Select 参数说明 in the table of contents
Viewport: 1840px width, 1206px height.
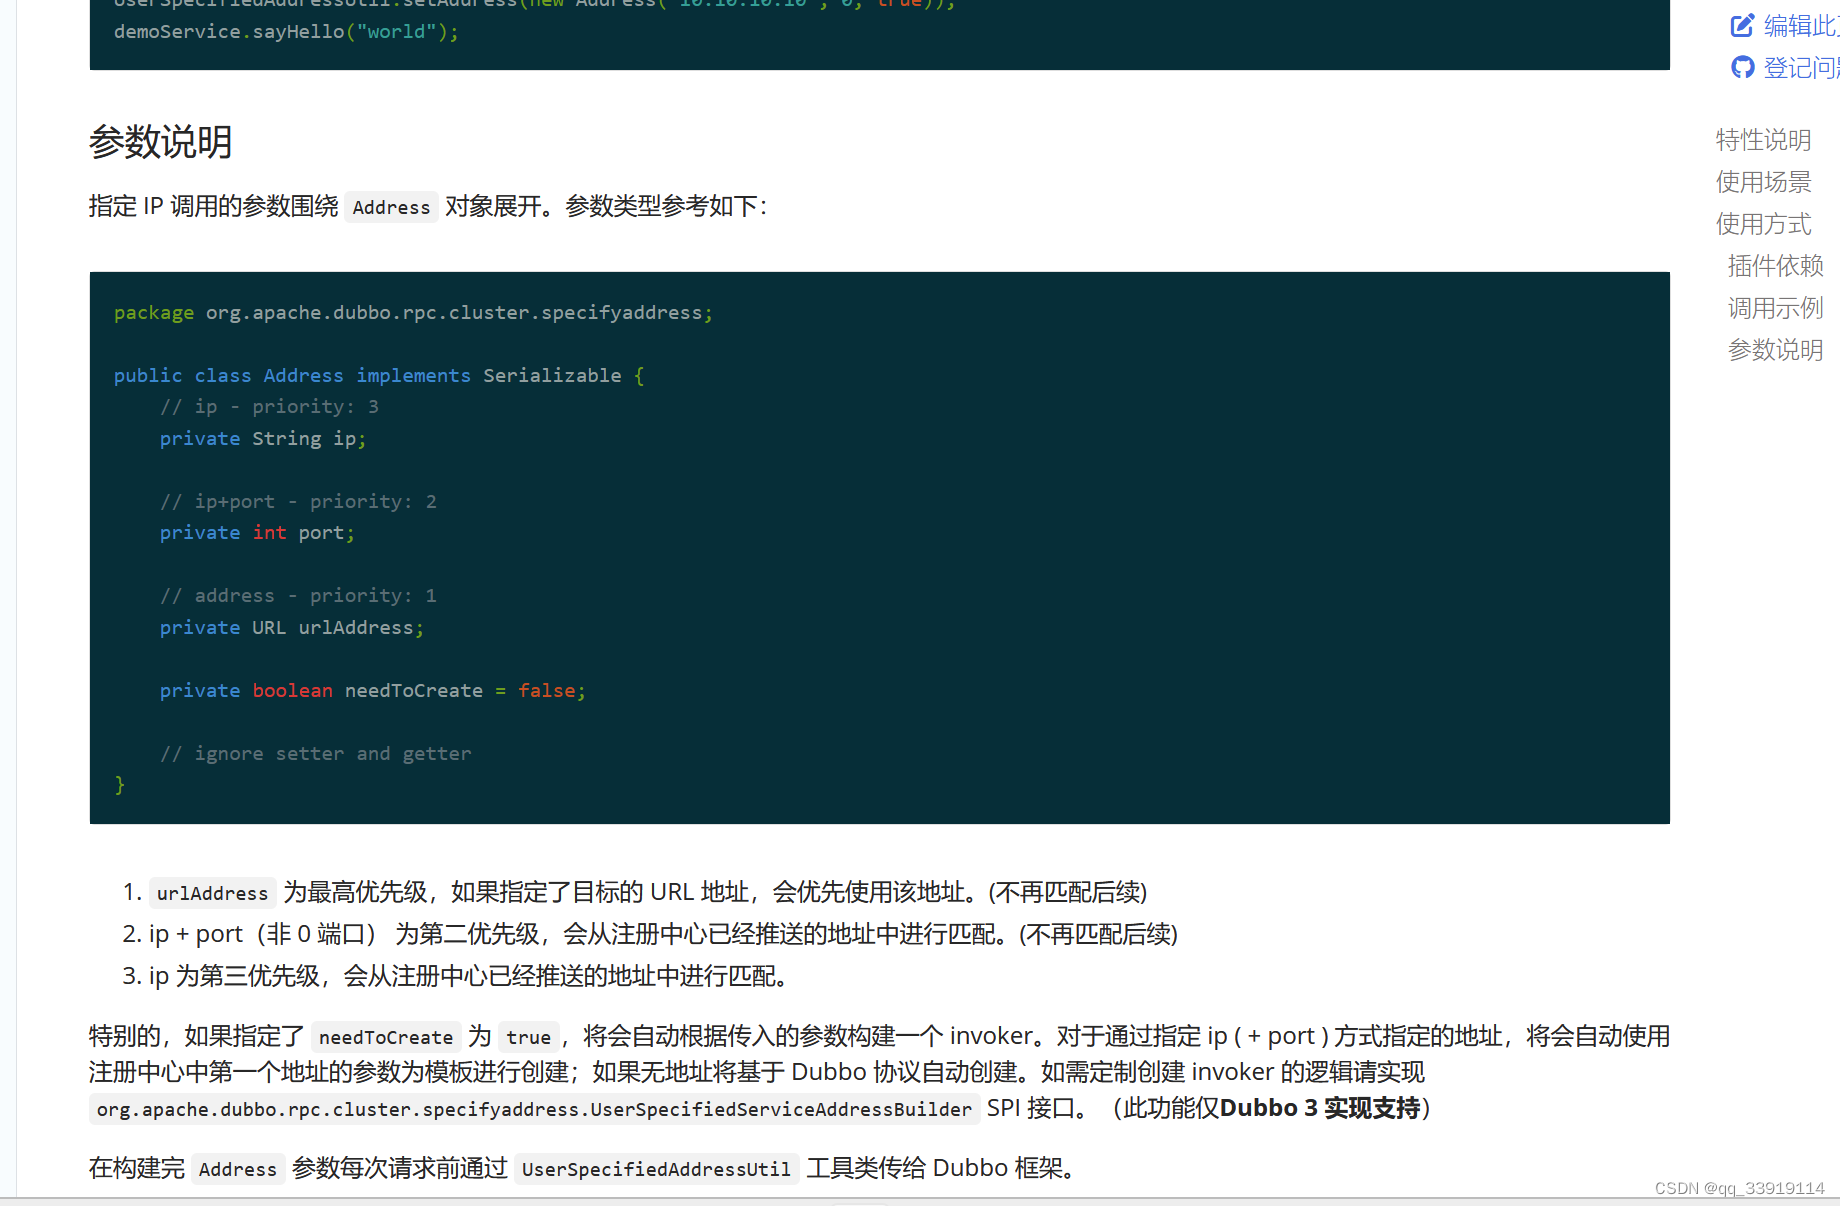[x=1774, y=349]
